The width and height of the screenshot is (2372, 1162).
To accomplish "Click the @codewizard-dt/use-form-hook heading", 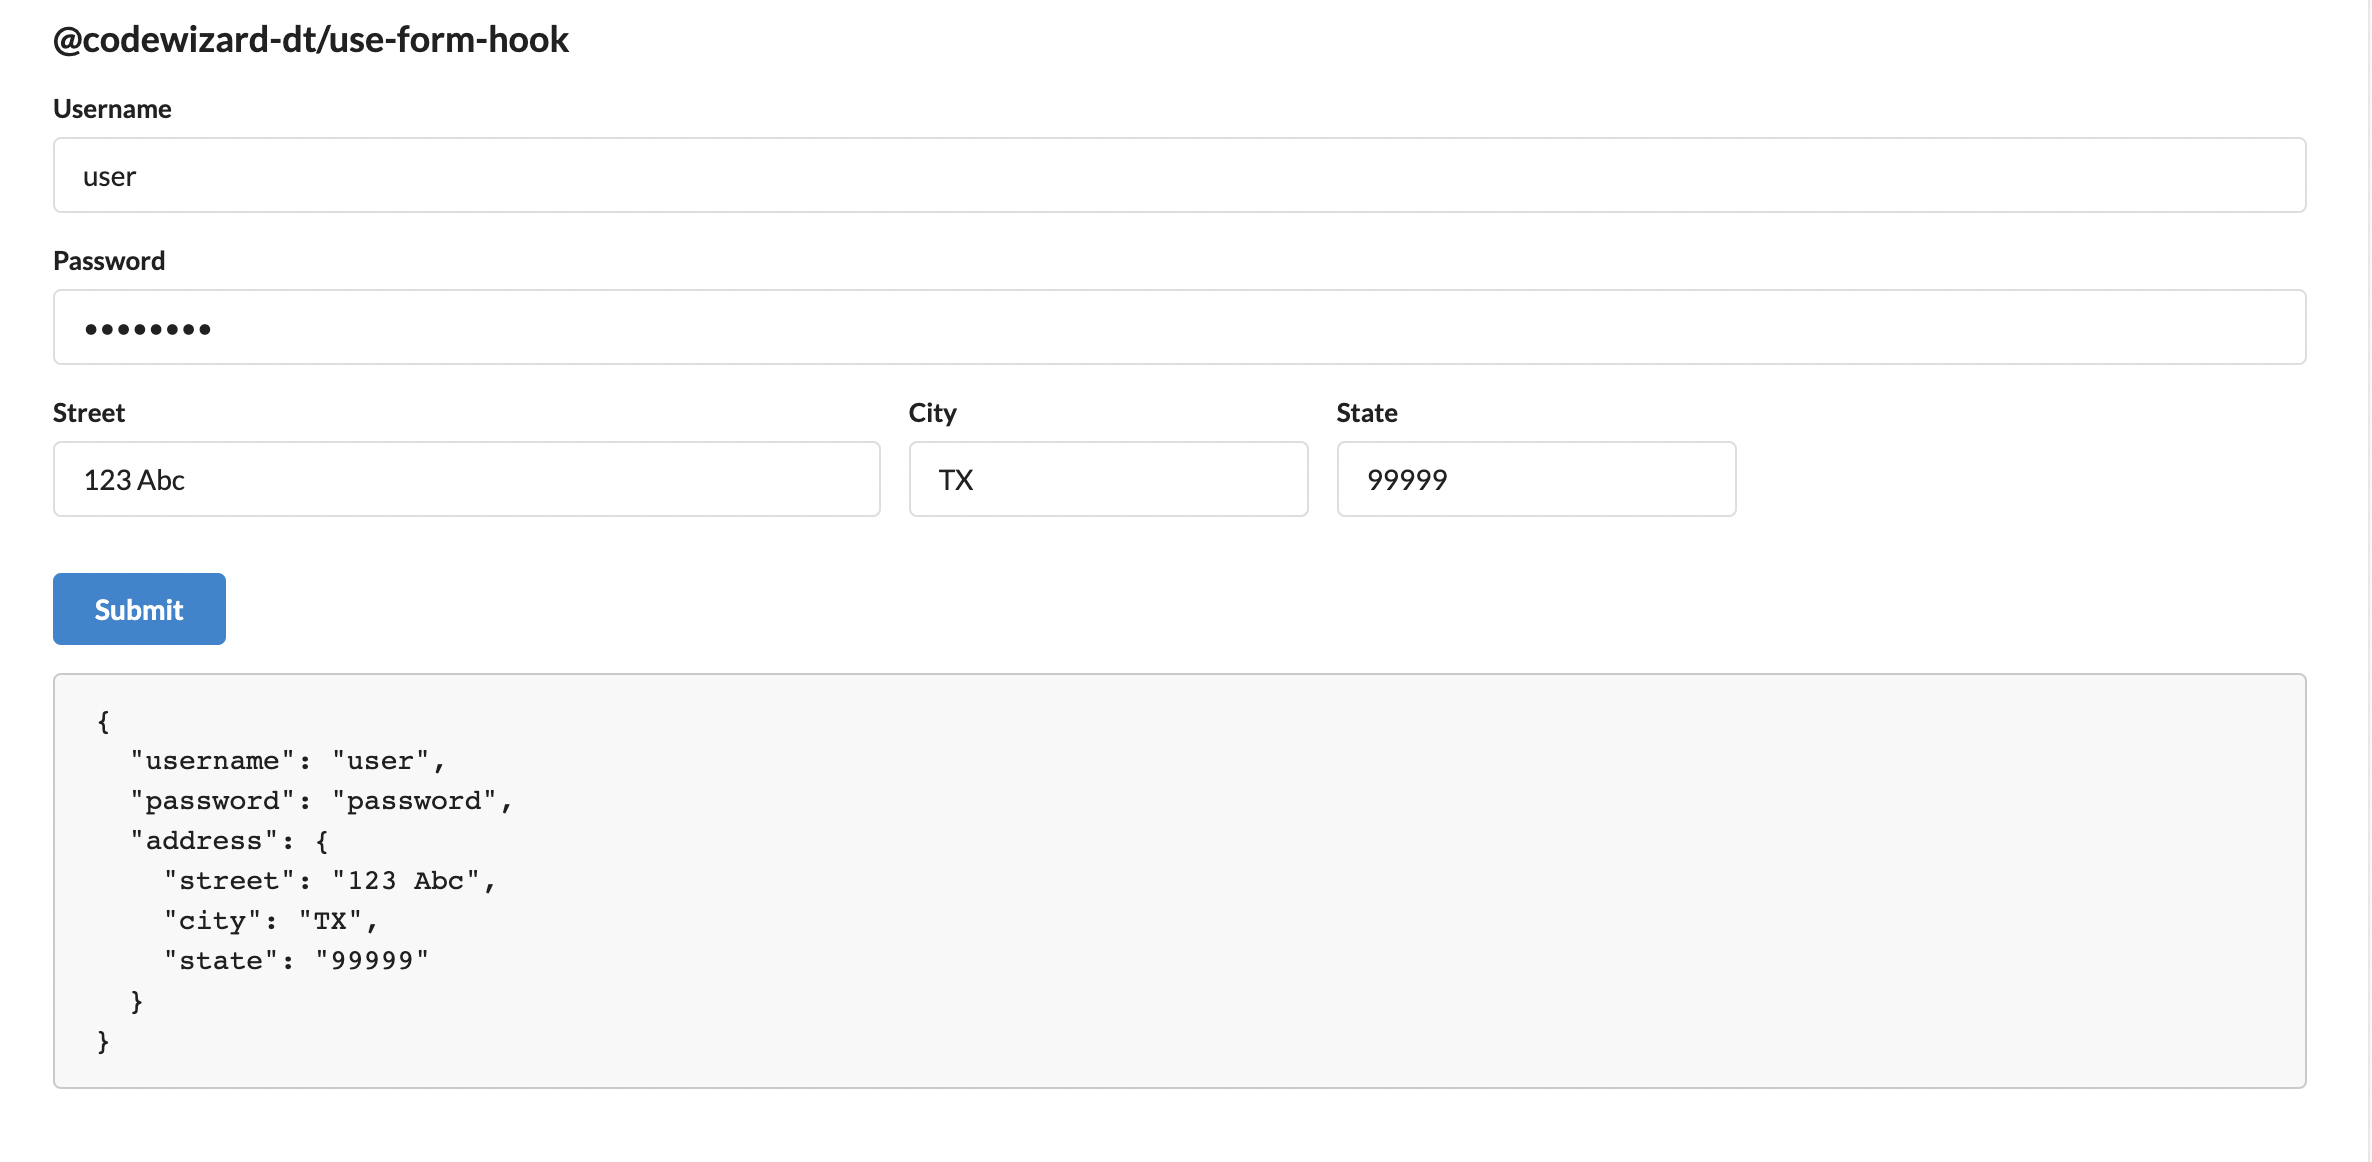I will tap(310, 40).
